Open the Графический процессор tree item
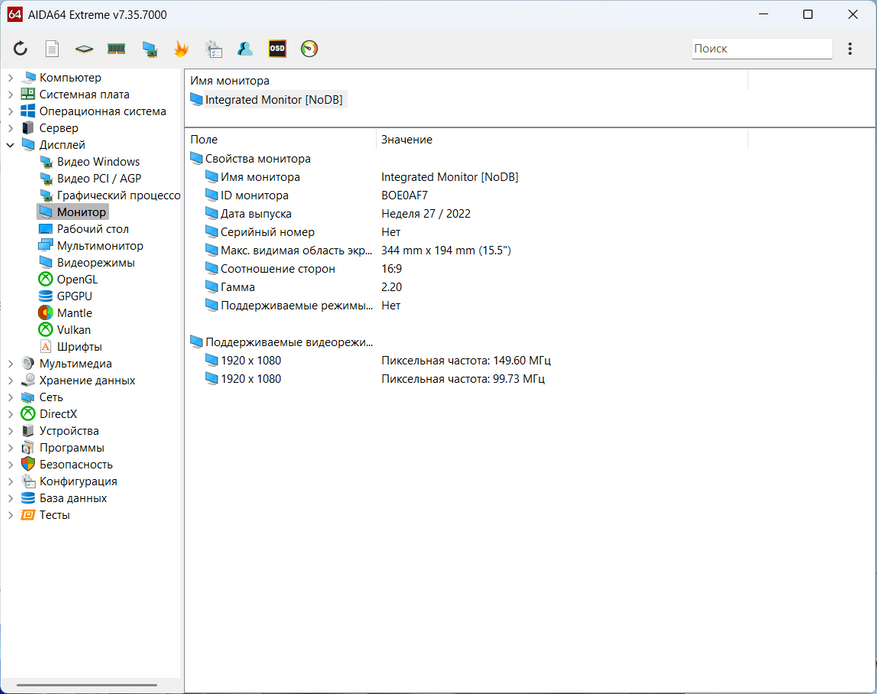 [x=117, y=196]
